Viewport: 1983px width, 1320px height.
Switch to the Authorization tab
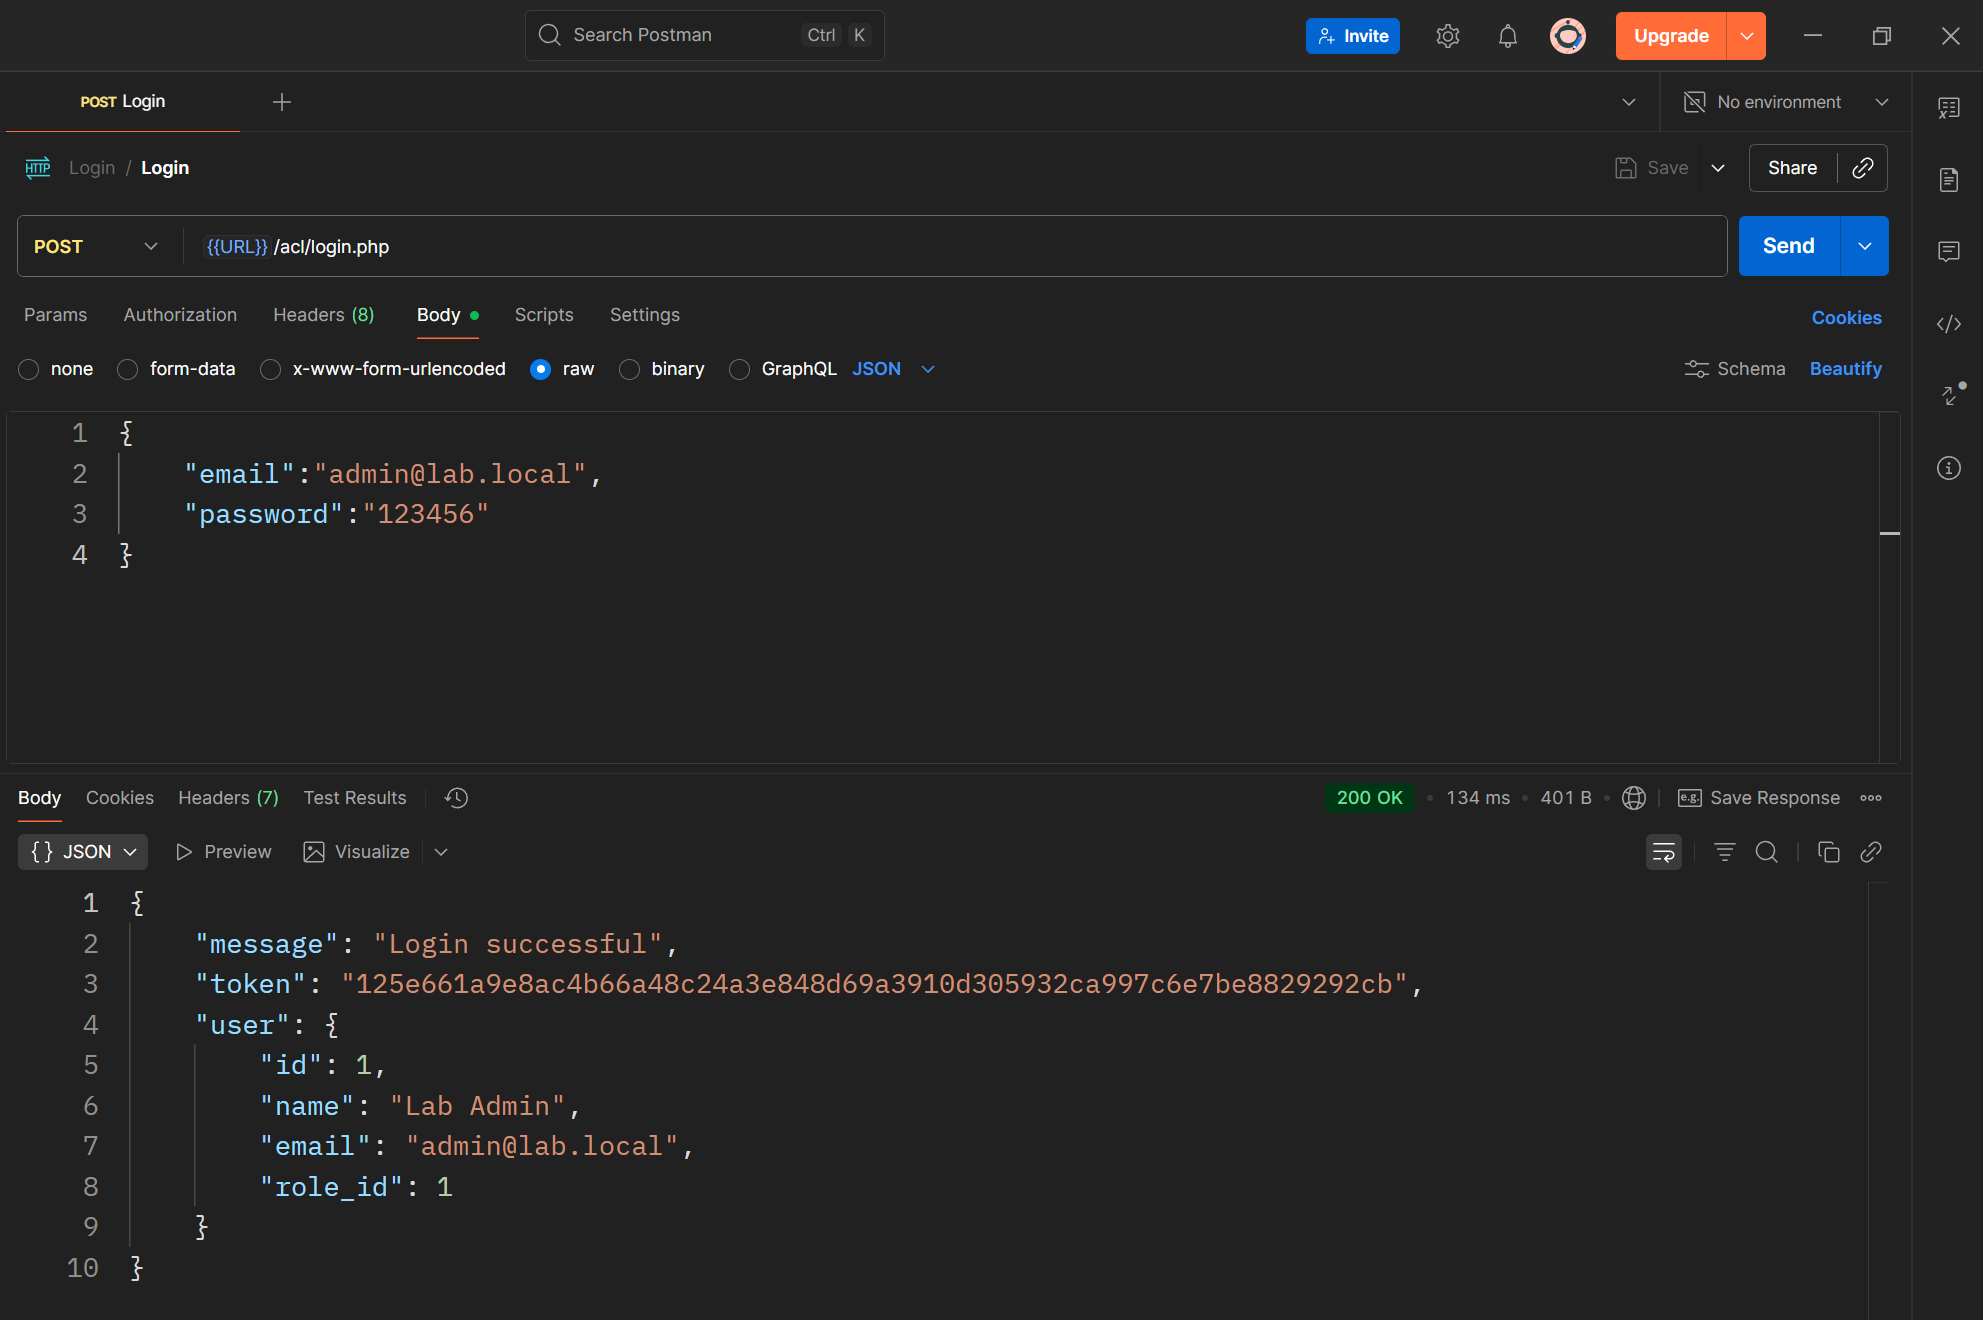[x=180, y=315]
